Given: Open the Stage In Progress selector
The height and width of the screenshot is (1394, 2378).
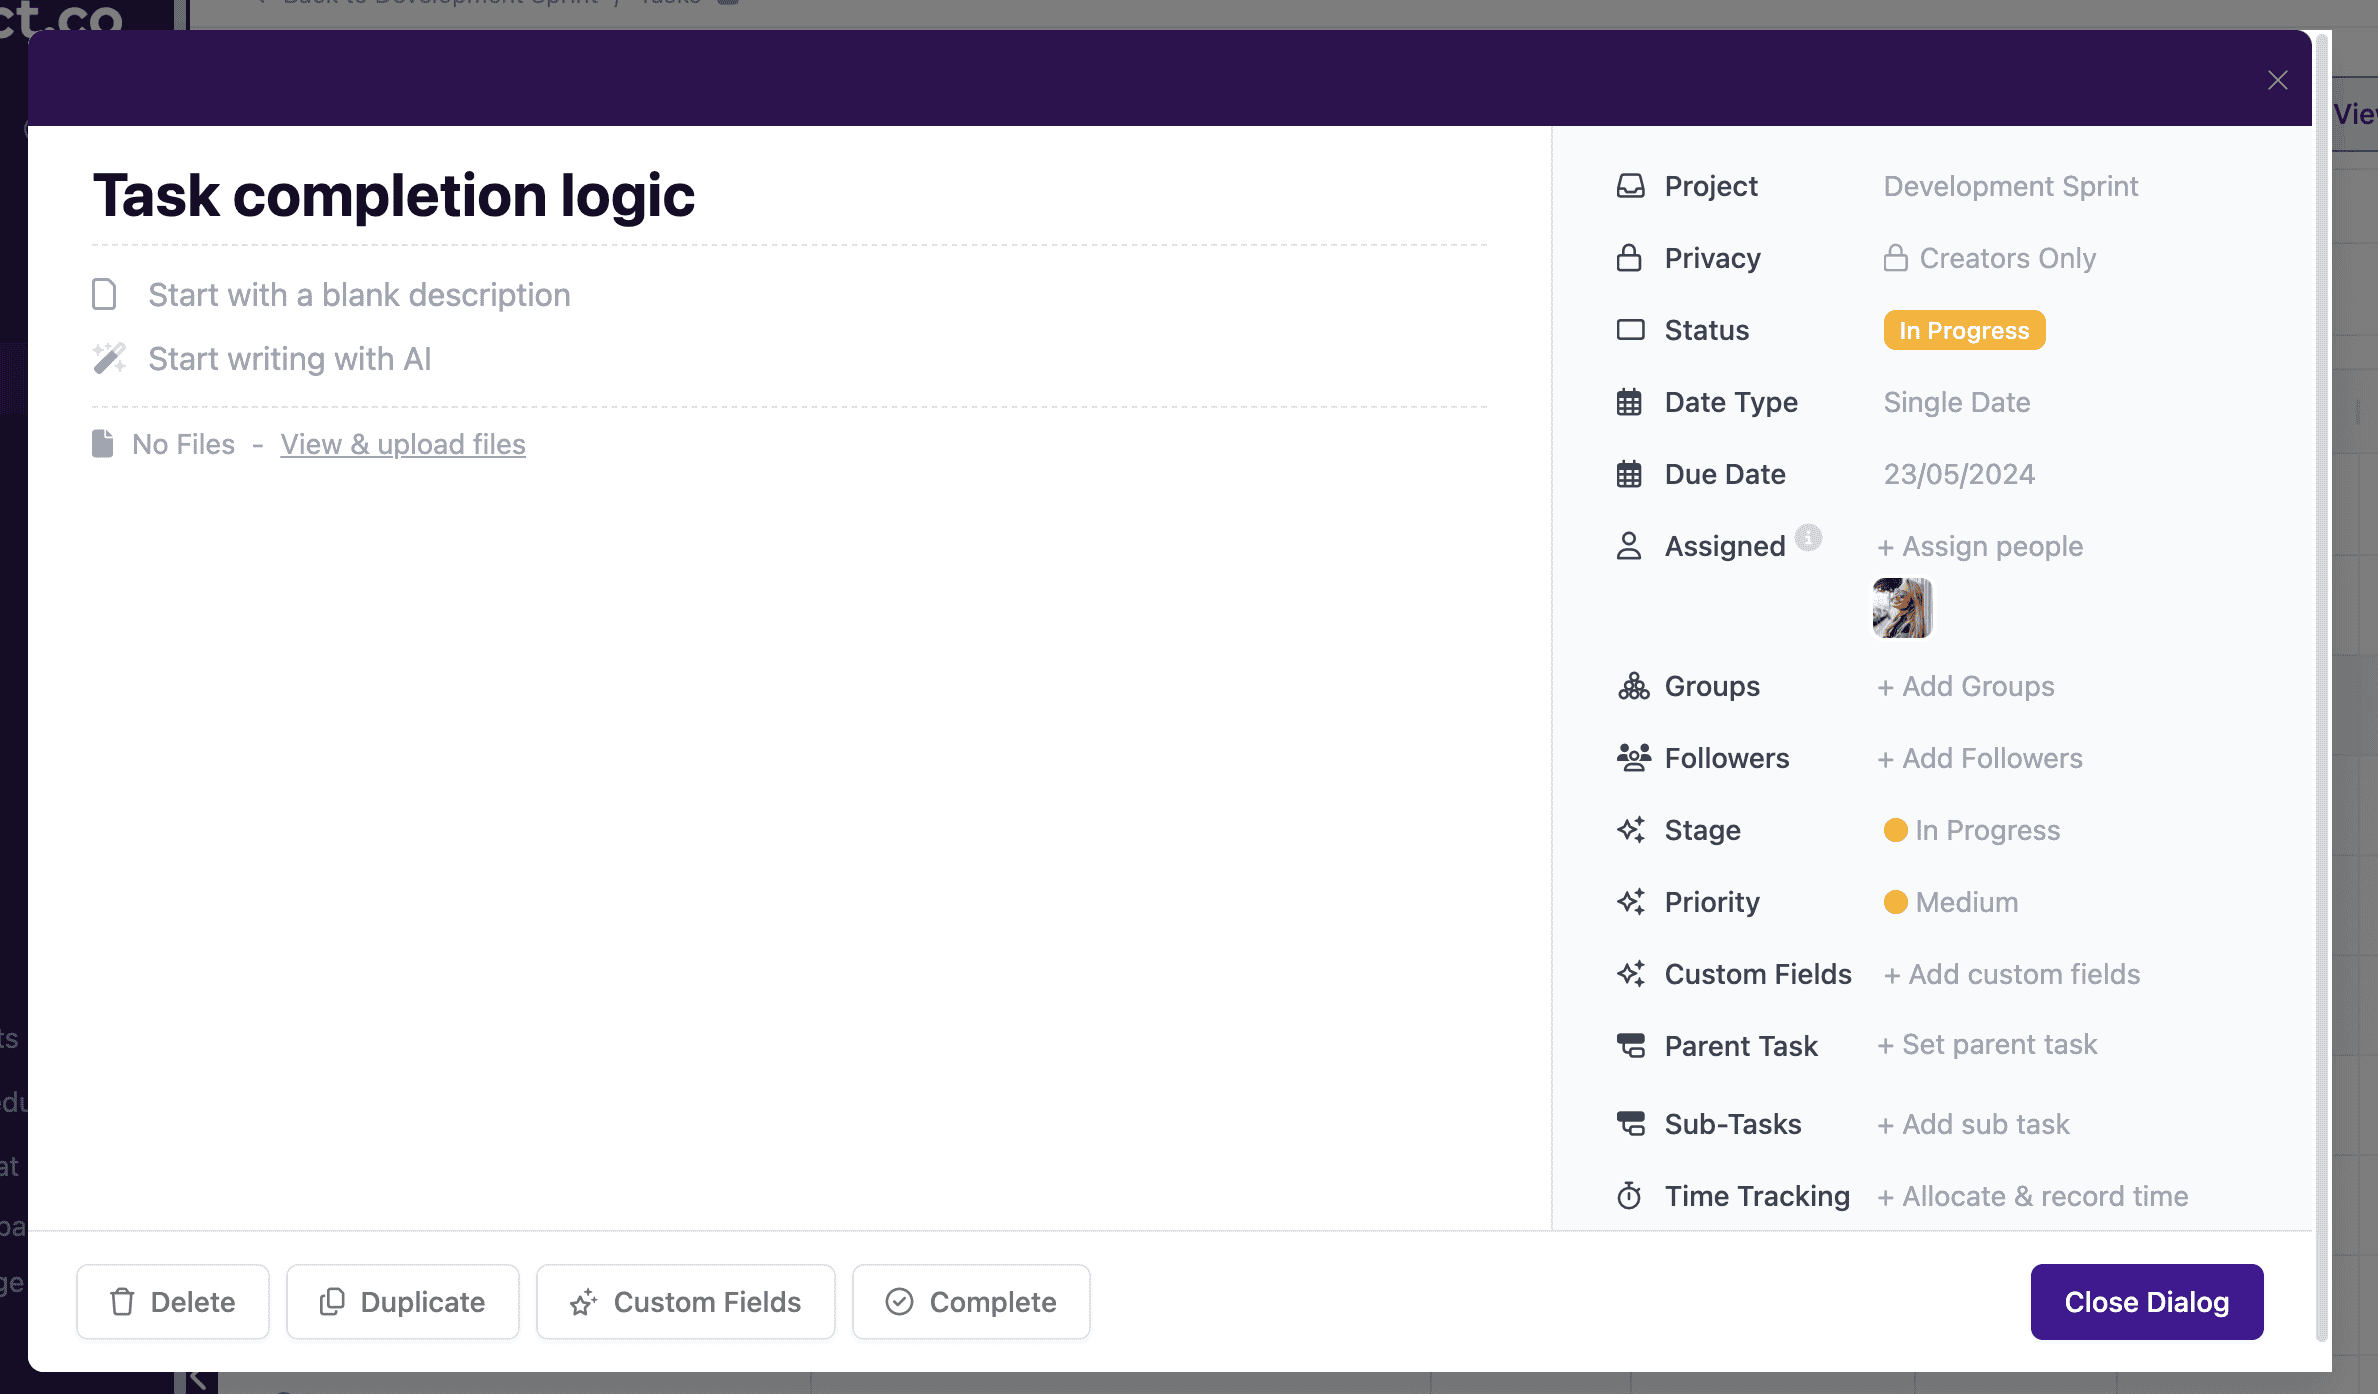Looking at the screenshot, I should (x=1986, y=830).
